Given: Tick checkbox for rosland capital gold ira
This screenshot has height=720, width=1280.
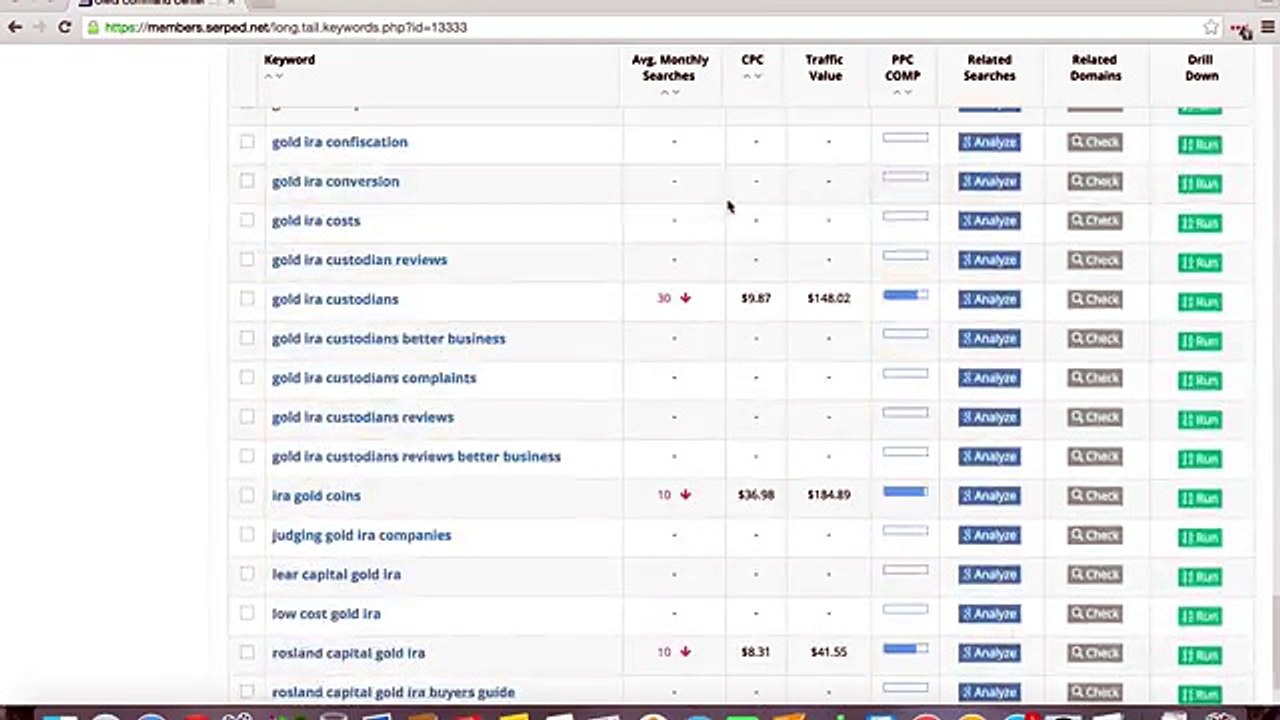Looking at the screenshot, I should pos(247,652).
